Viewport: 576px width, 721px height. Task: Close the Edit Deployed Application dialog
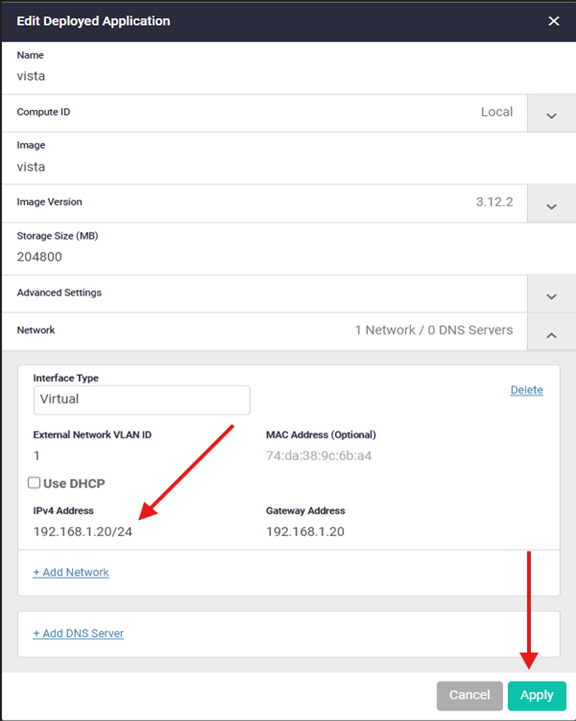553,21
